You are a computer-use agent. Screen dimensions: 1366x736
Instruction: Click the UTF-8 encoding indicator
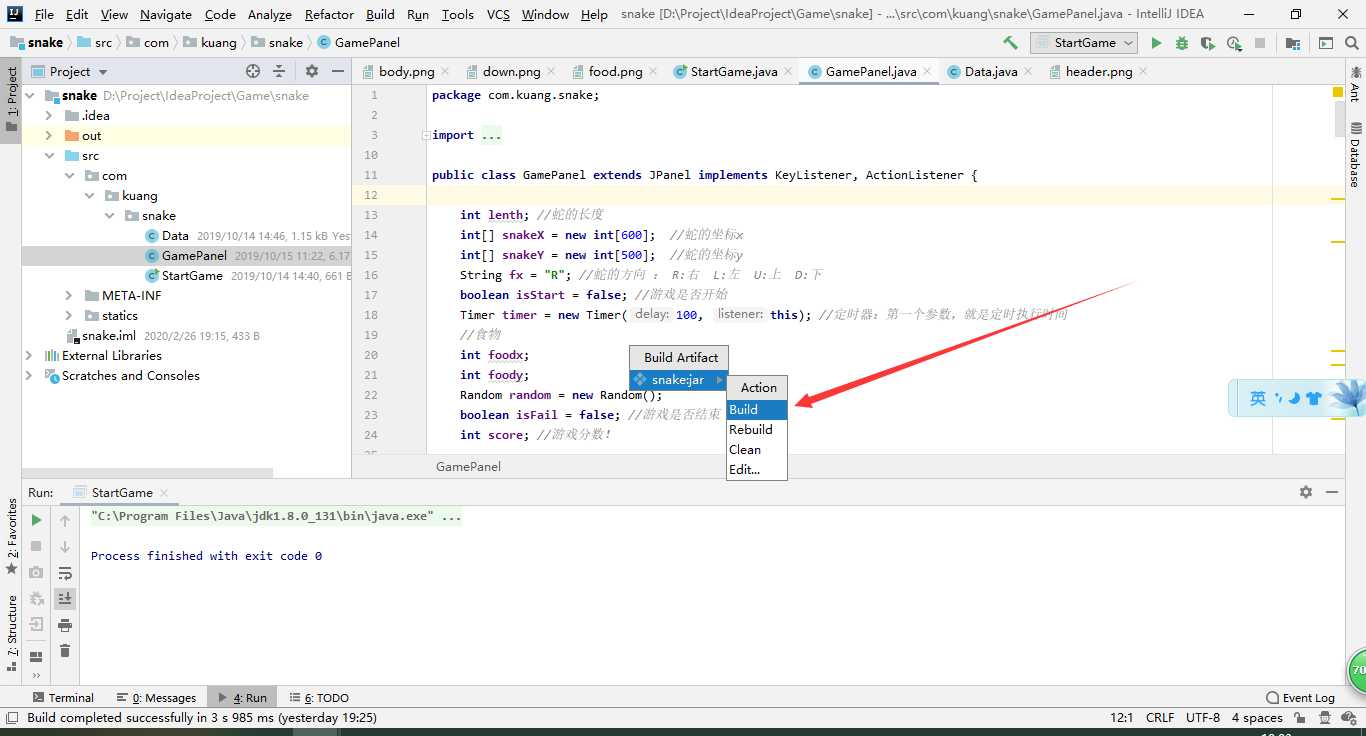click(x=1202, y=718)
